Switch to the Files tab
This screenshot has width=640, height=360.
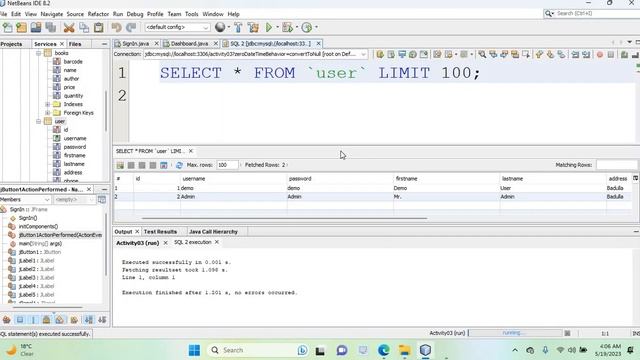coord(75,44)
